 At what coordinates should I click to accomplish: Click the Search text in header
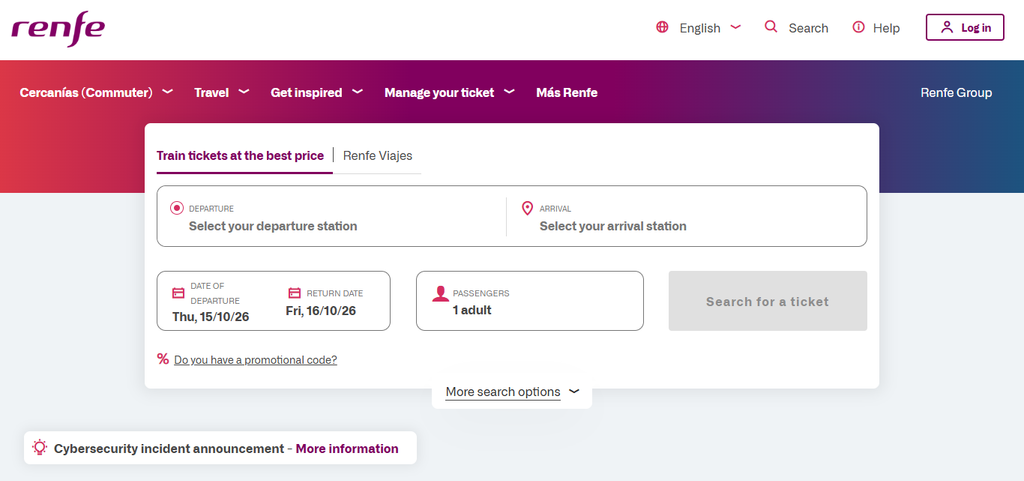point(808,28)
